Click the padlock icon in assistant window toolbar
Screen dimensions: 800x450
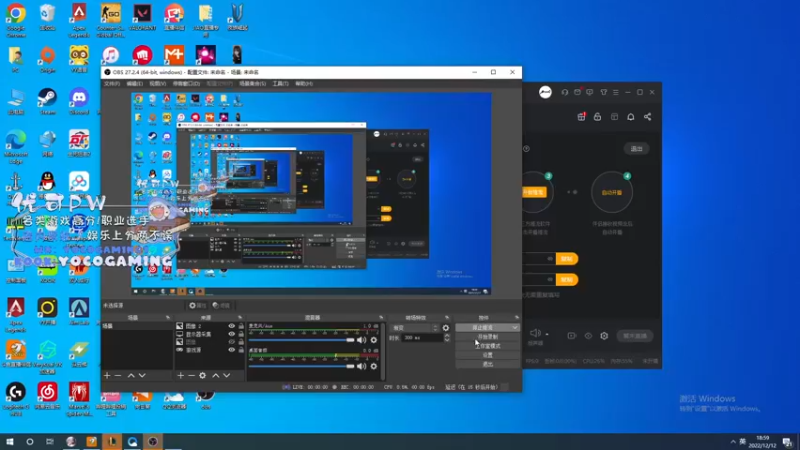click(597, 117)
